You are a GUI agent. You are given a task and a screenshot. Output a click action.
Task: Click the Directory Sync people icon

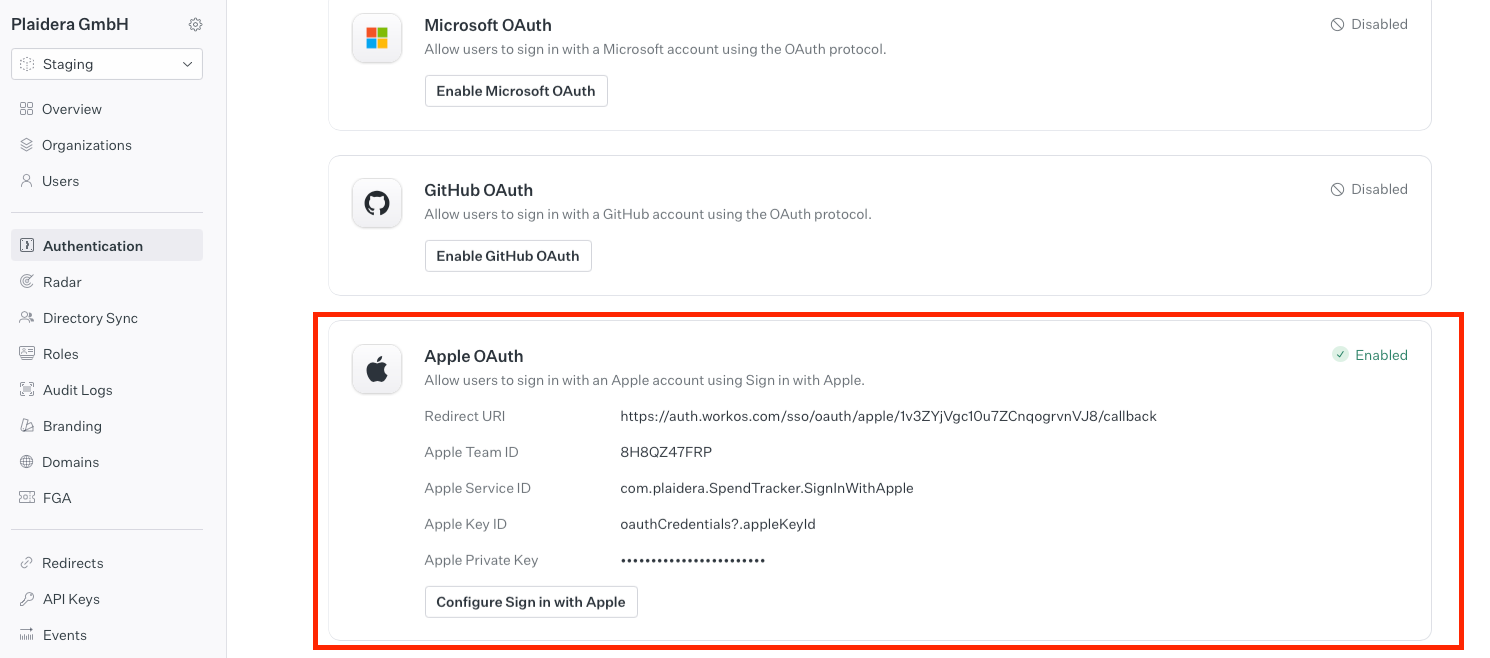(27, 318)
